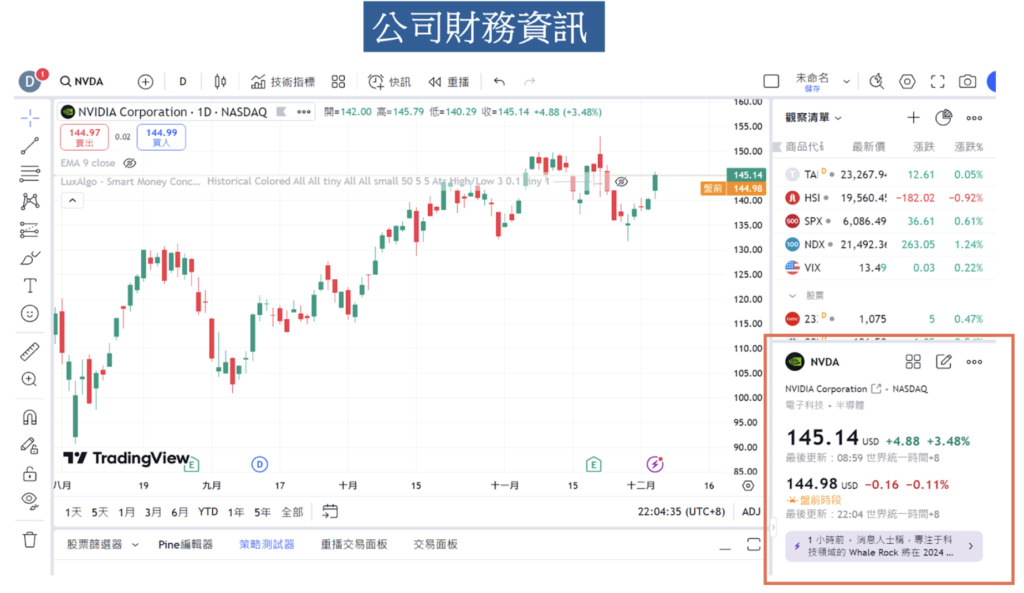The height and width of the screenshot is (593, 1024).
Task: Undo the last chart action
Action: point(500,82)
